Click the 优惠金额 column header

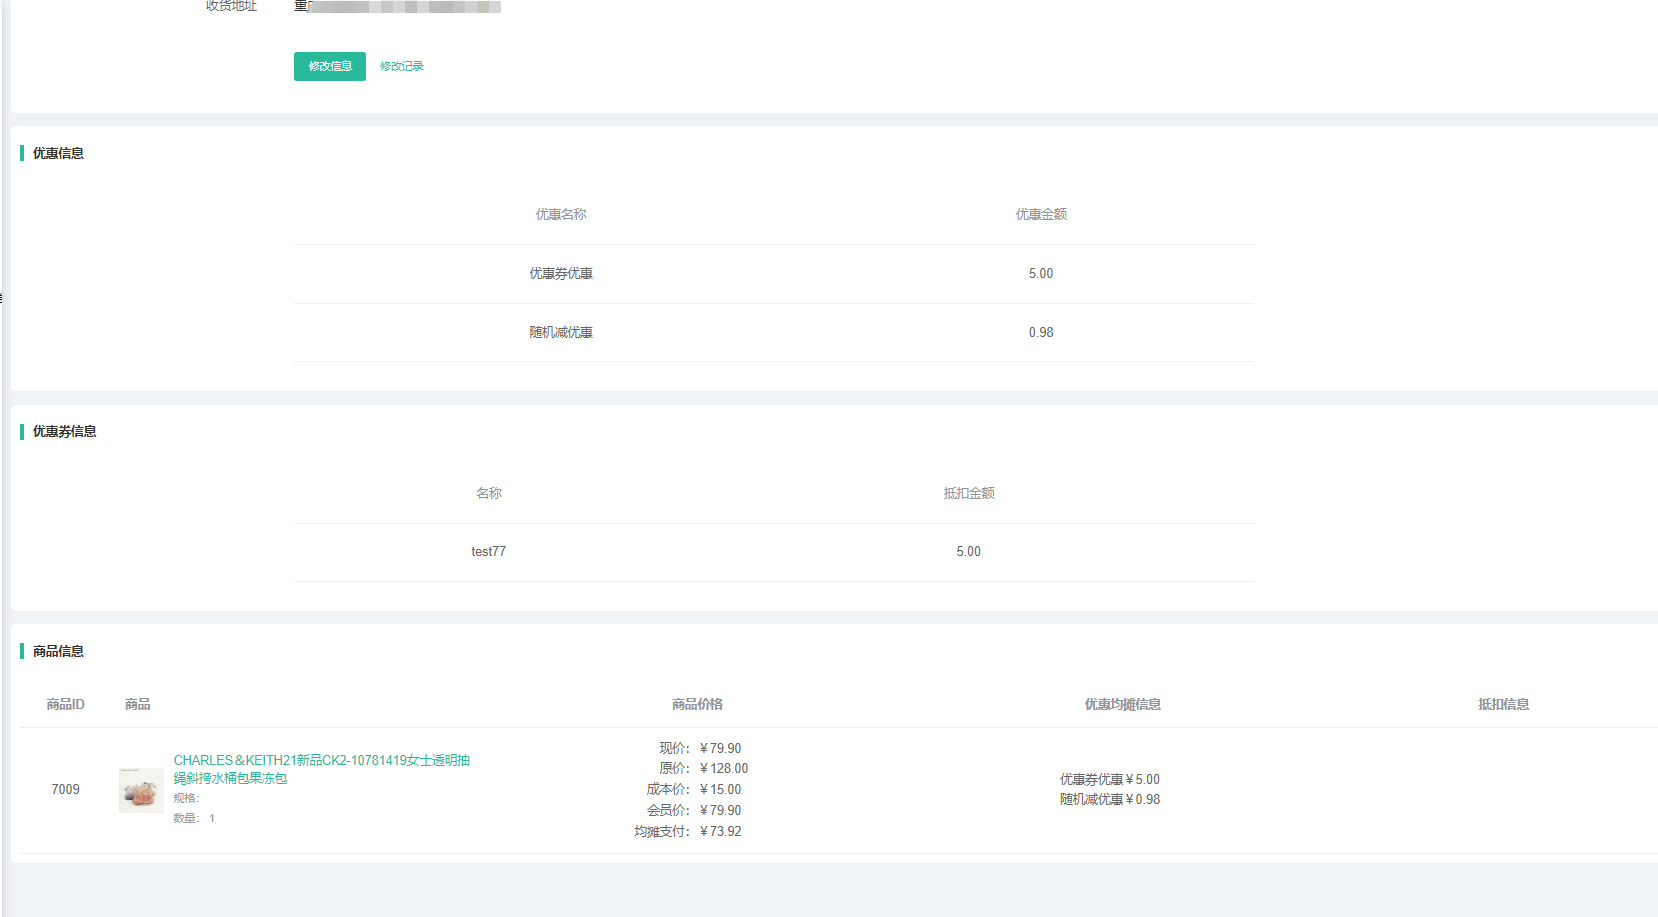coord(1040,214)
